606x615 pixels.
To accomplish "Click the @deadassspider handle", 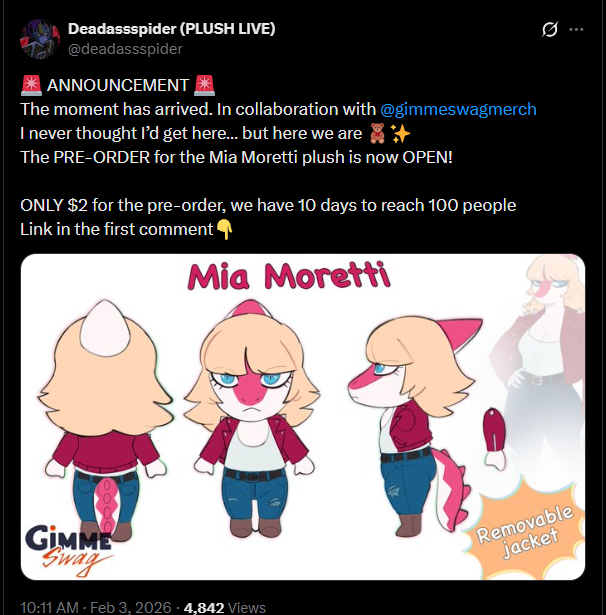I will 125,49.
